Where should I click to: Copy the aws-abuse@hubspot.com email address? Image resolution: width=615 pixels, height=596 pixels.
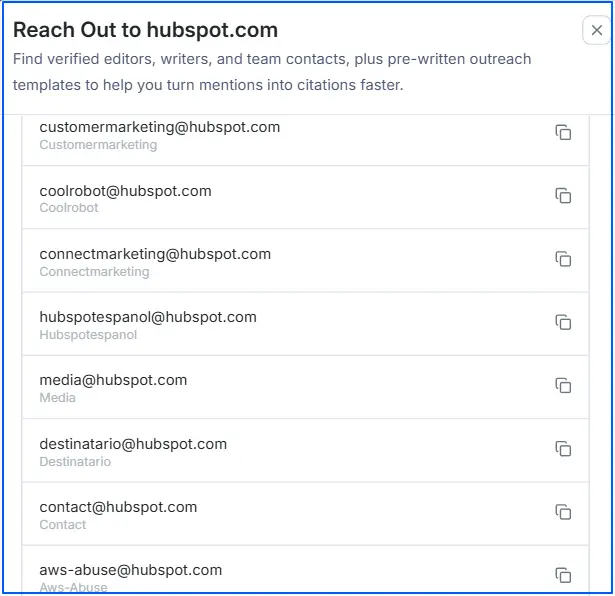563,575
